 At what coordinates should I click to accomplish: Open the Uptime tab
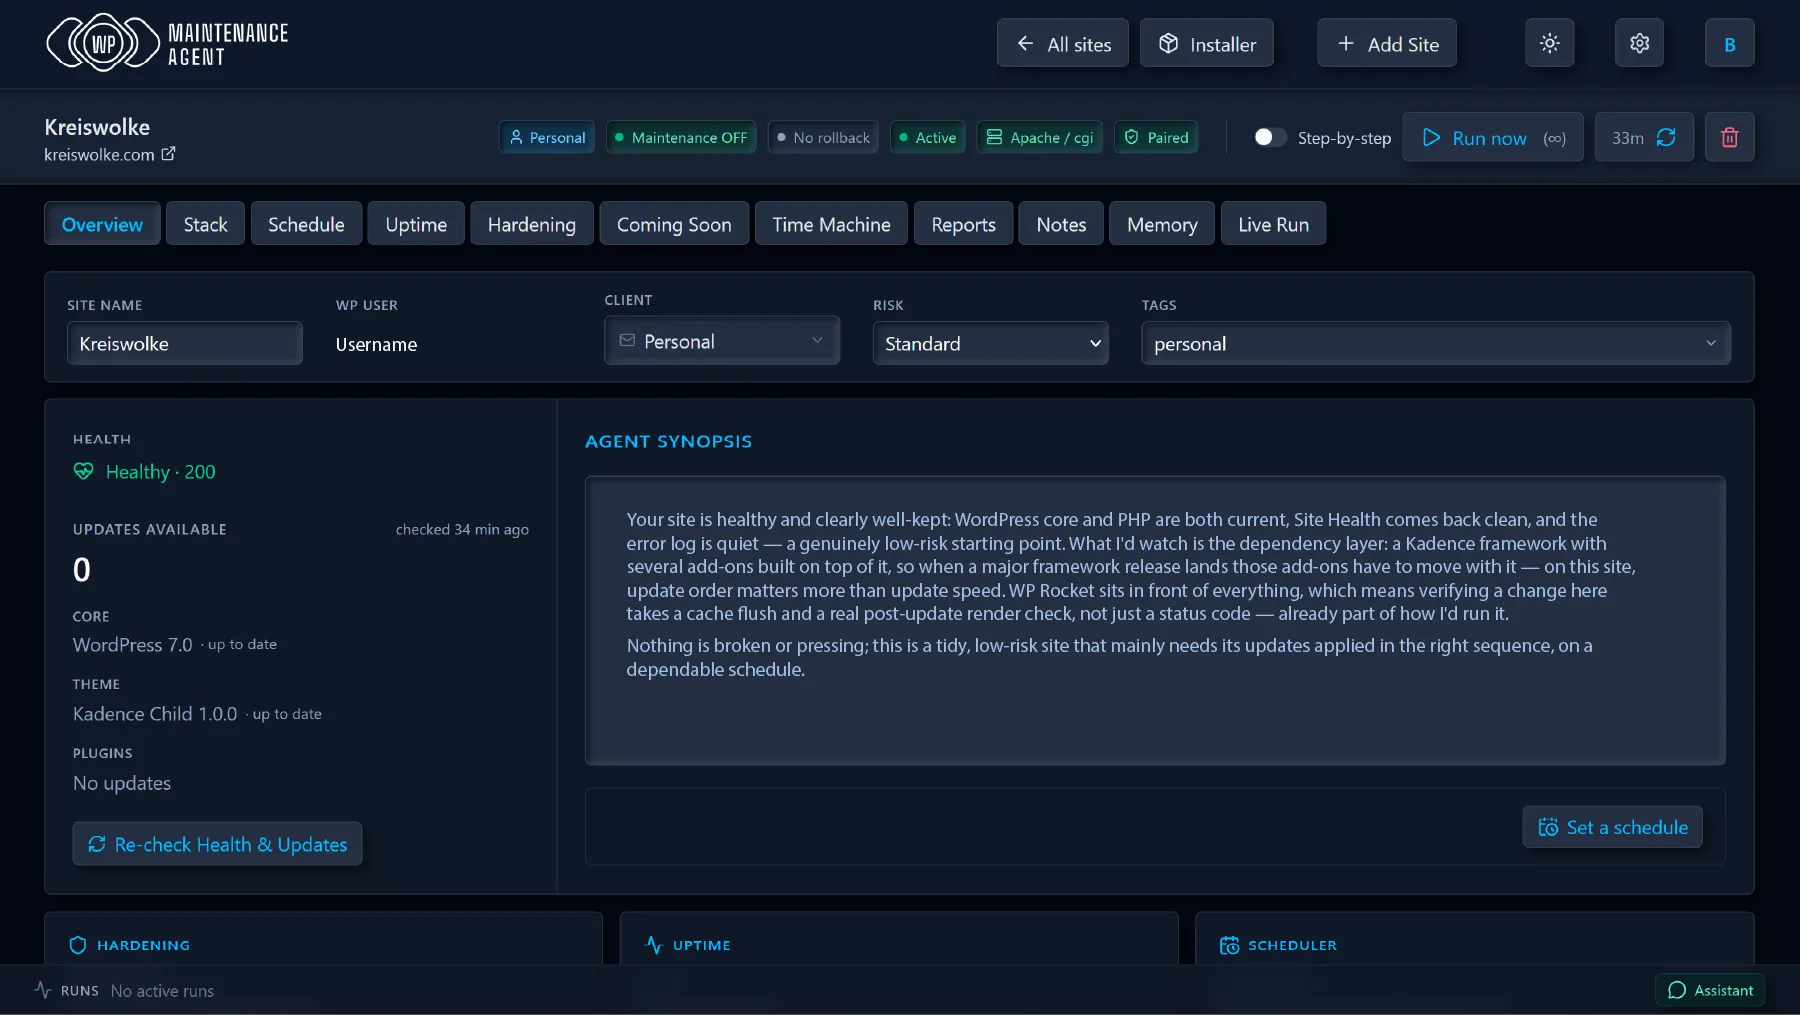point(416,224)
